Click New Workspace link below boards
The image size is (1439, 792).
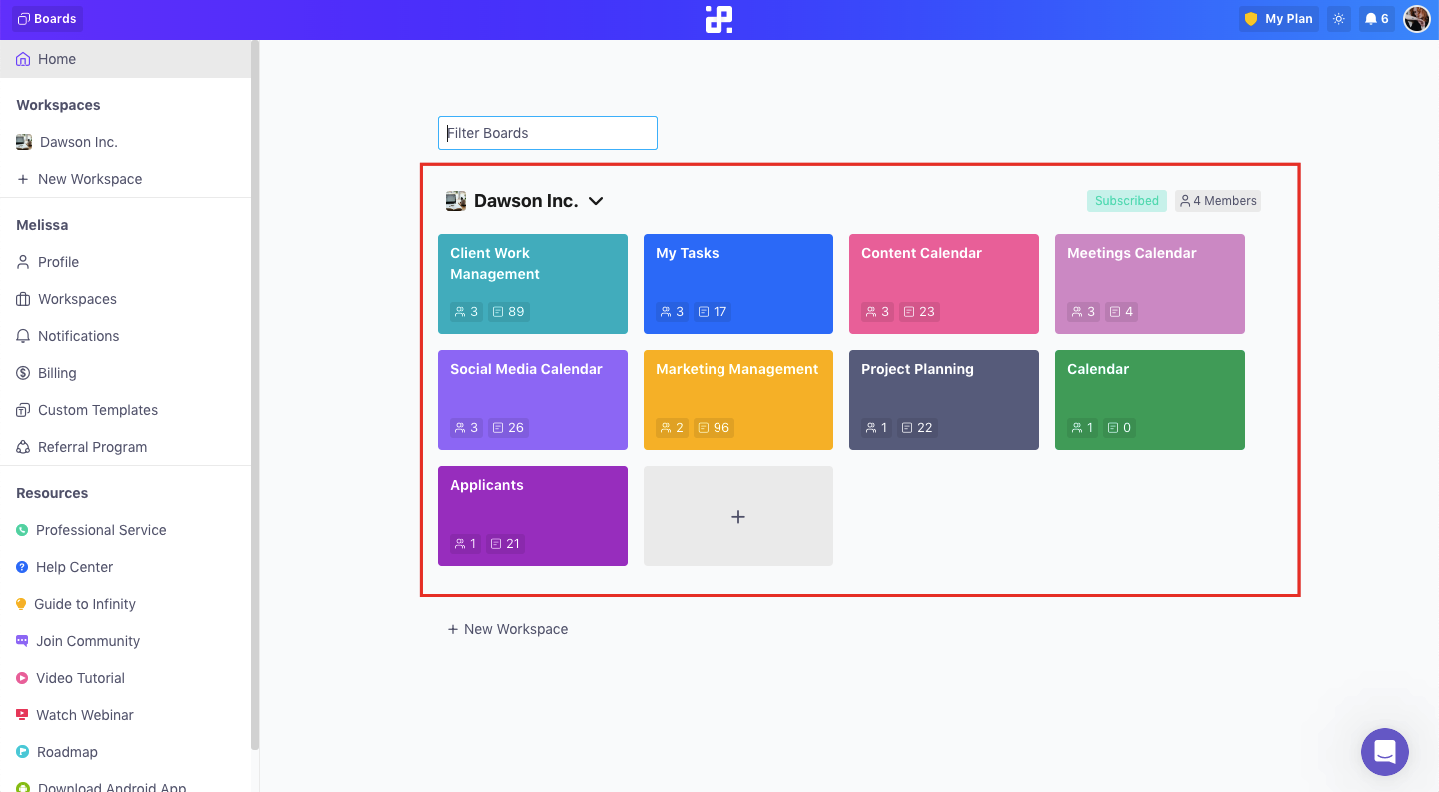[508, 629]
